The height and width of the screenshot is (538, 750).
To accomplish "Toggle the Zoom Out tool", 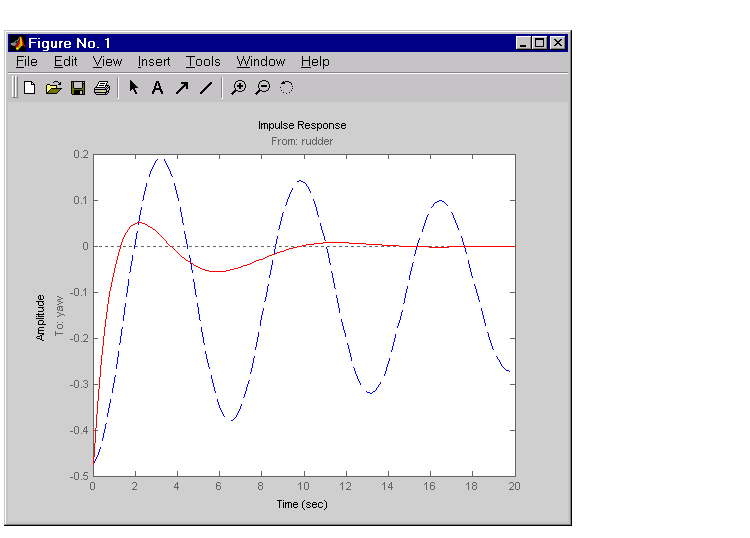I will click(262, 88).
